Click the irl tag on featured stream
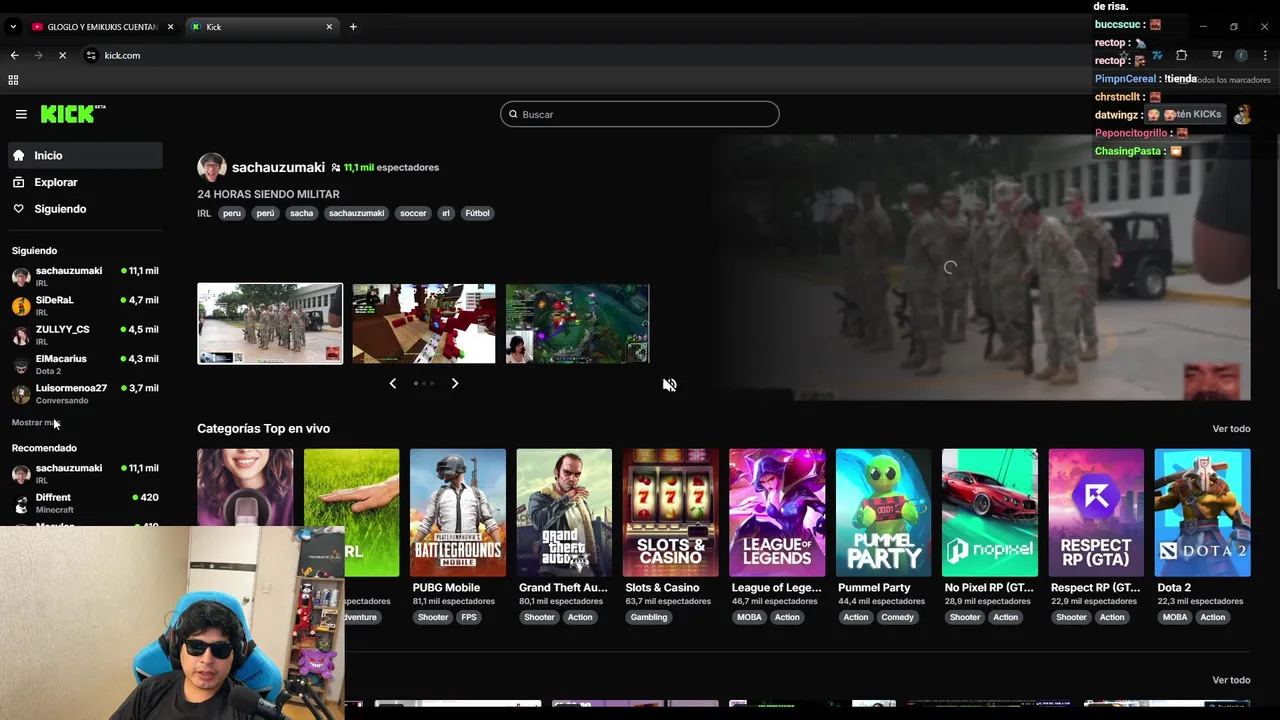Image resolution: width=1280 pixels, height=720 pixels. click(446, 213)
